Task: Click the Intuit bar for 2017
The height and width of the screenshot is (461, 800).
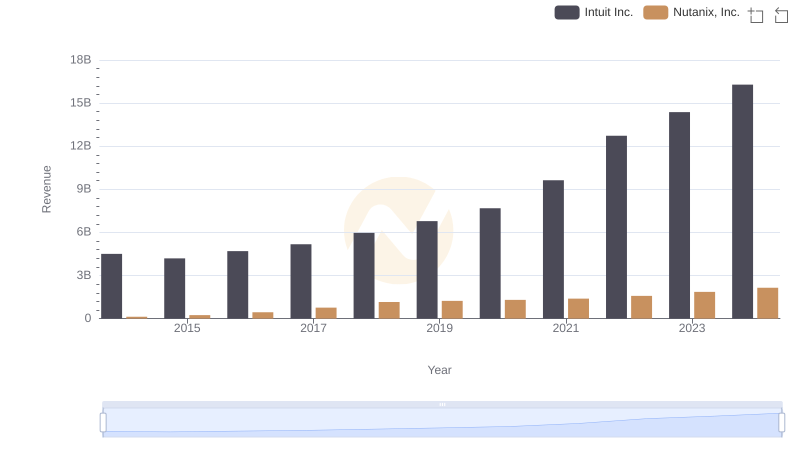Action: (x=301, y=281)
